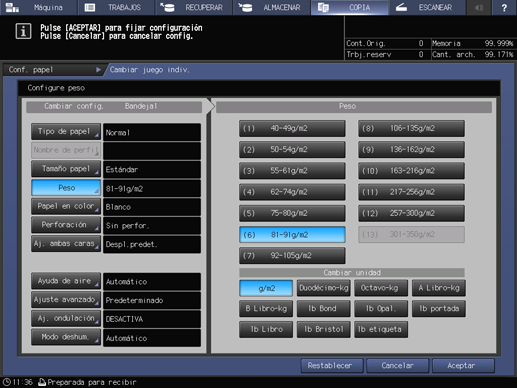This screenshot has width=517, height=388.
Task: Click the speaker volume icon
Action: coord(479,7)
